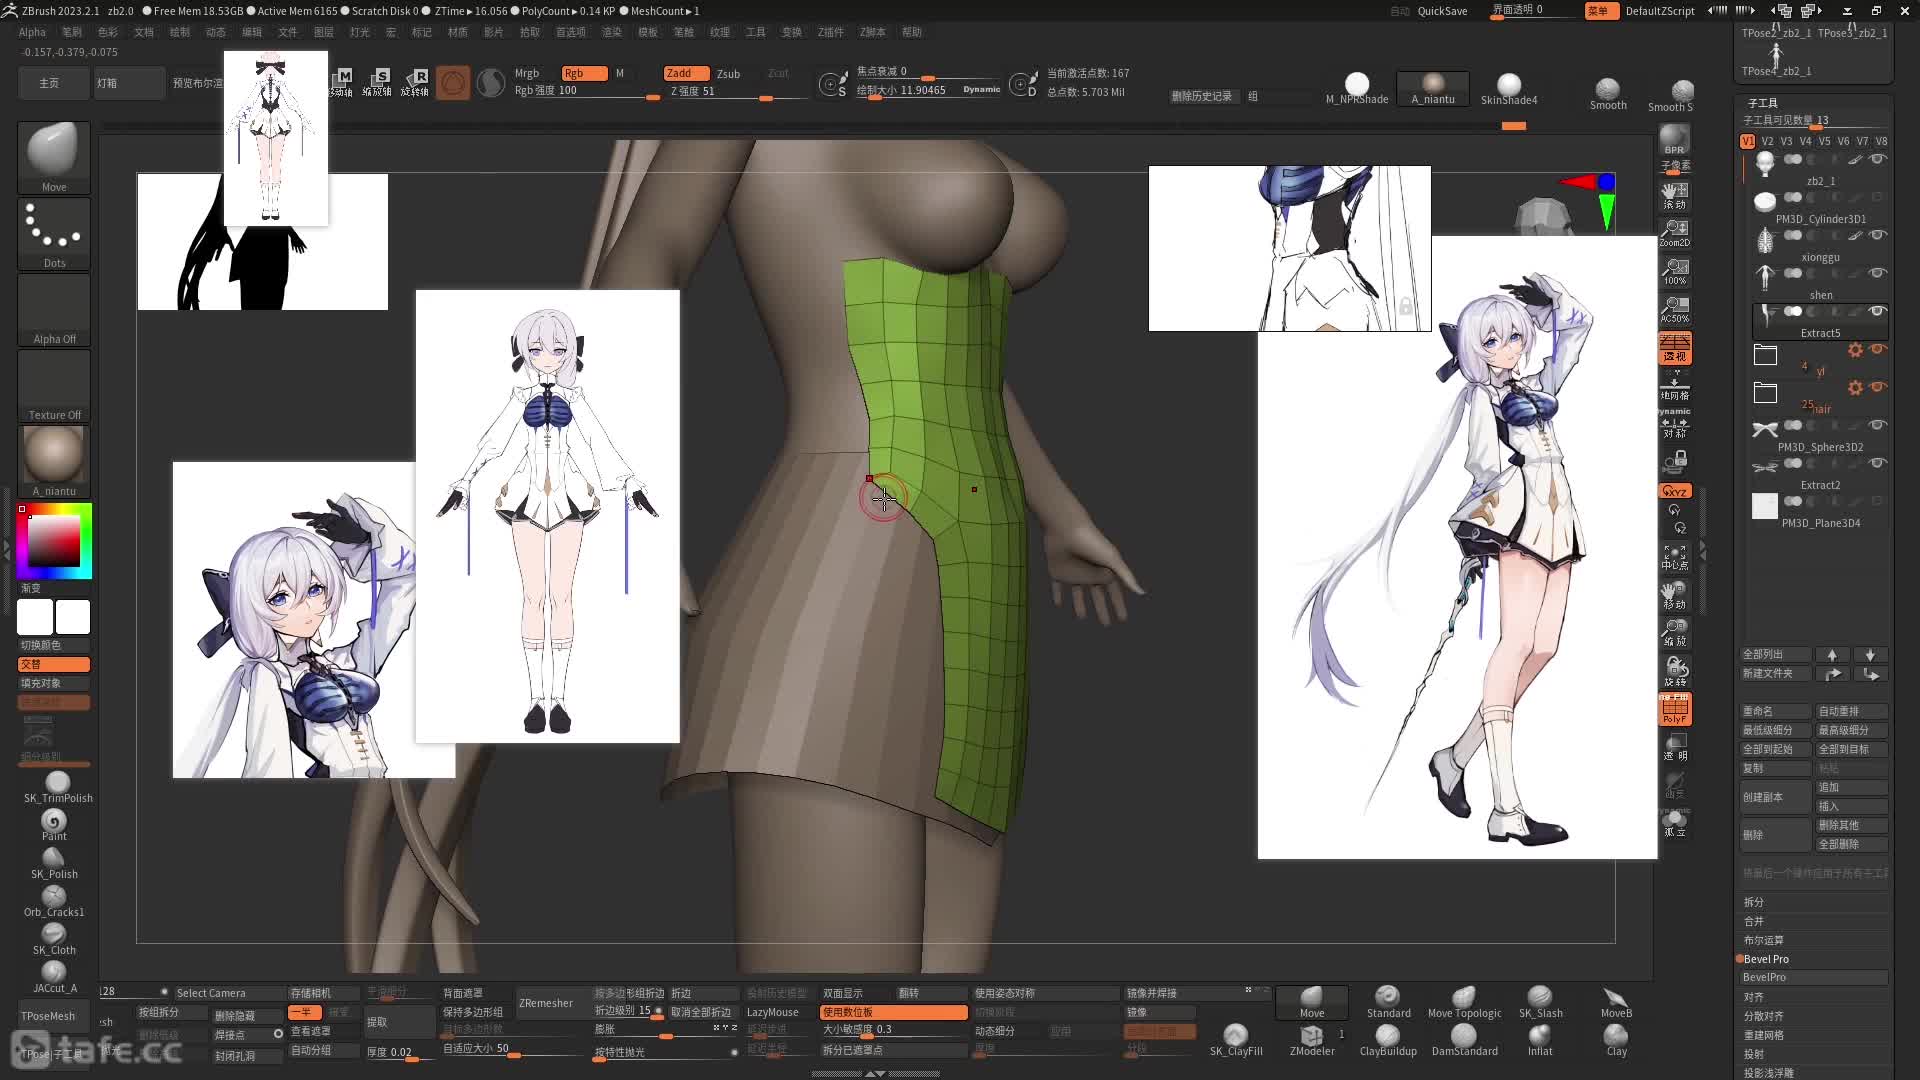Open the 帮助 (Help) menu
The image size is (1920, 1080).
point(912,32)
